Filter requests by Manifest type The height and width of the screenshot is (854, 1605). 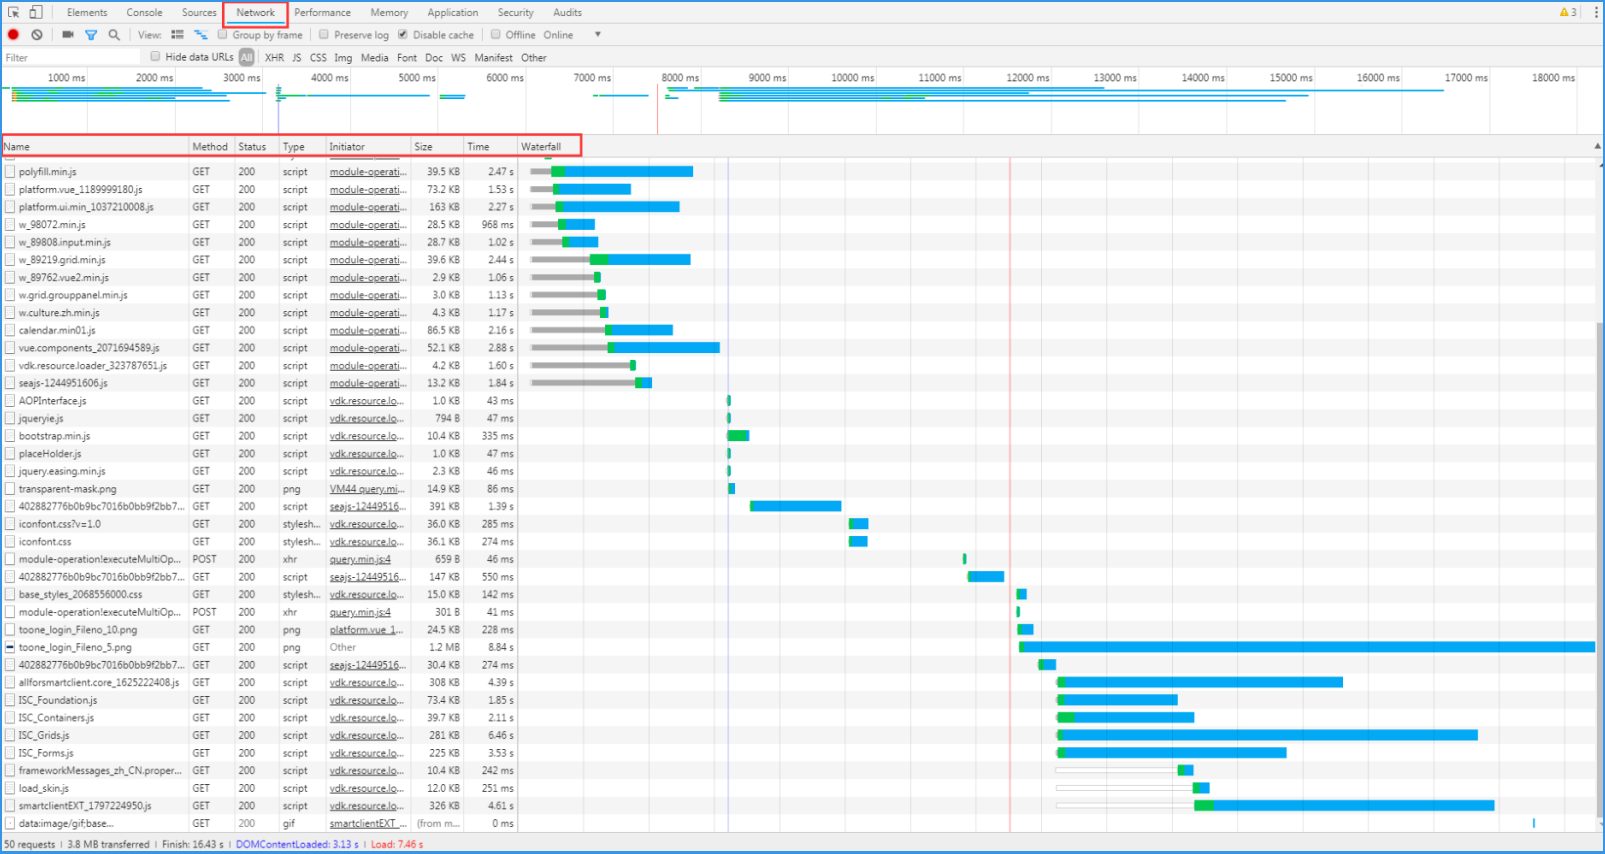tap(493, 58)
